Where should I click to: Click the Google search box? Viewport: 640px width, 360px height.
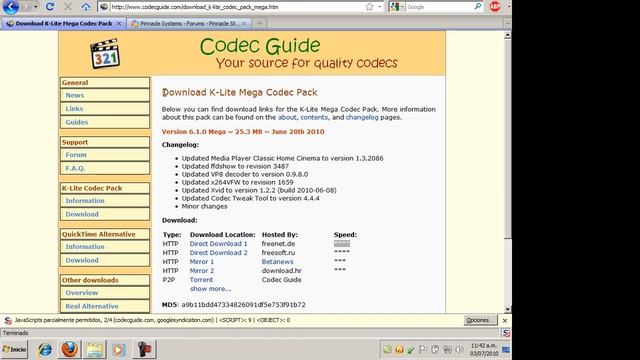coord(439,7)
